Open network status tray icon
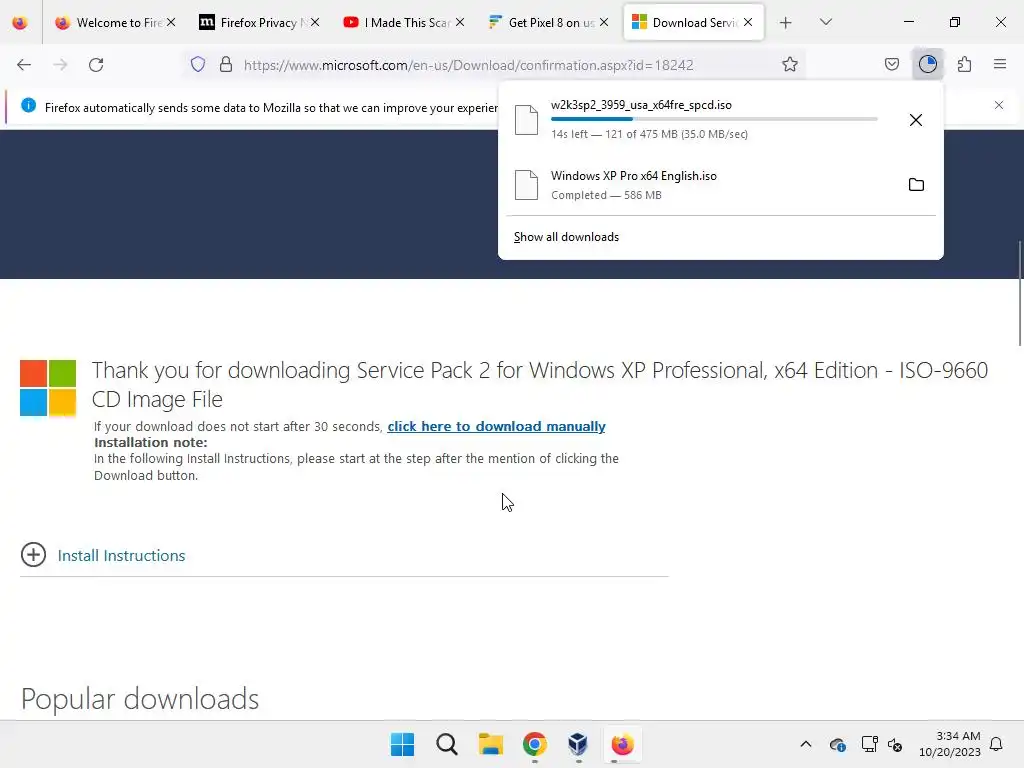1024x768 pixels. [x=869, y=744]
